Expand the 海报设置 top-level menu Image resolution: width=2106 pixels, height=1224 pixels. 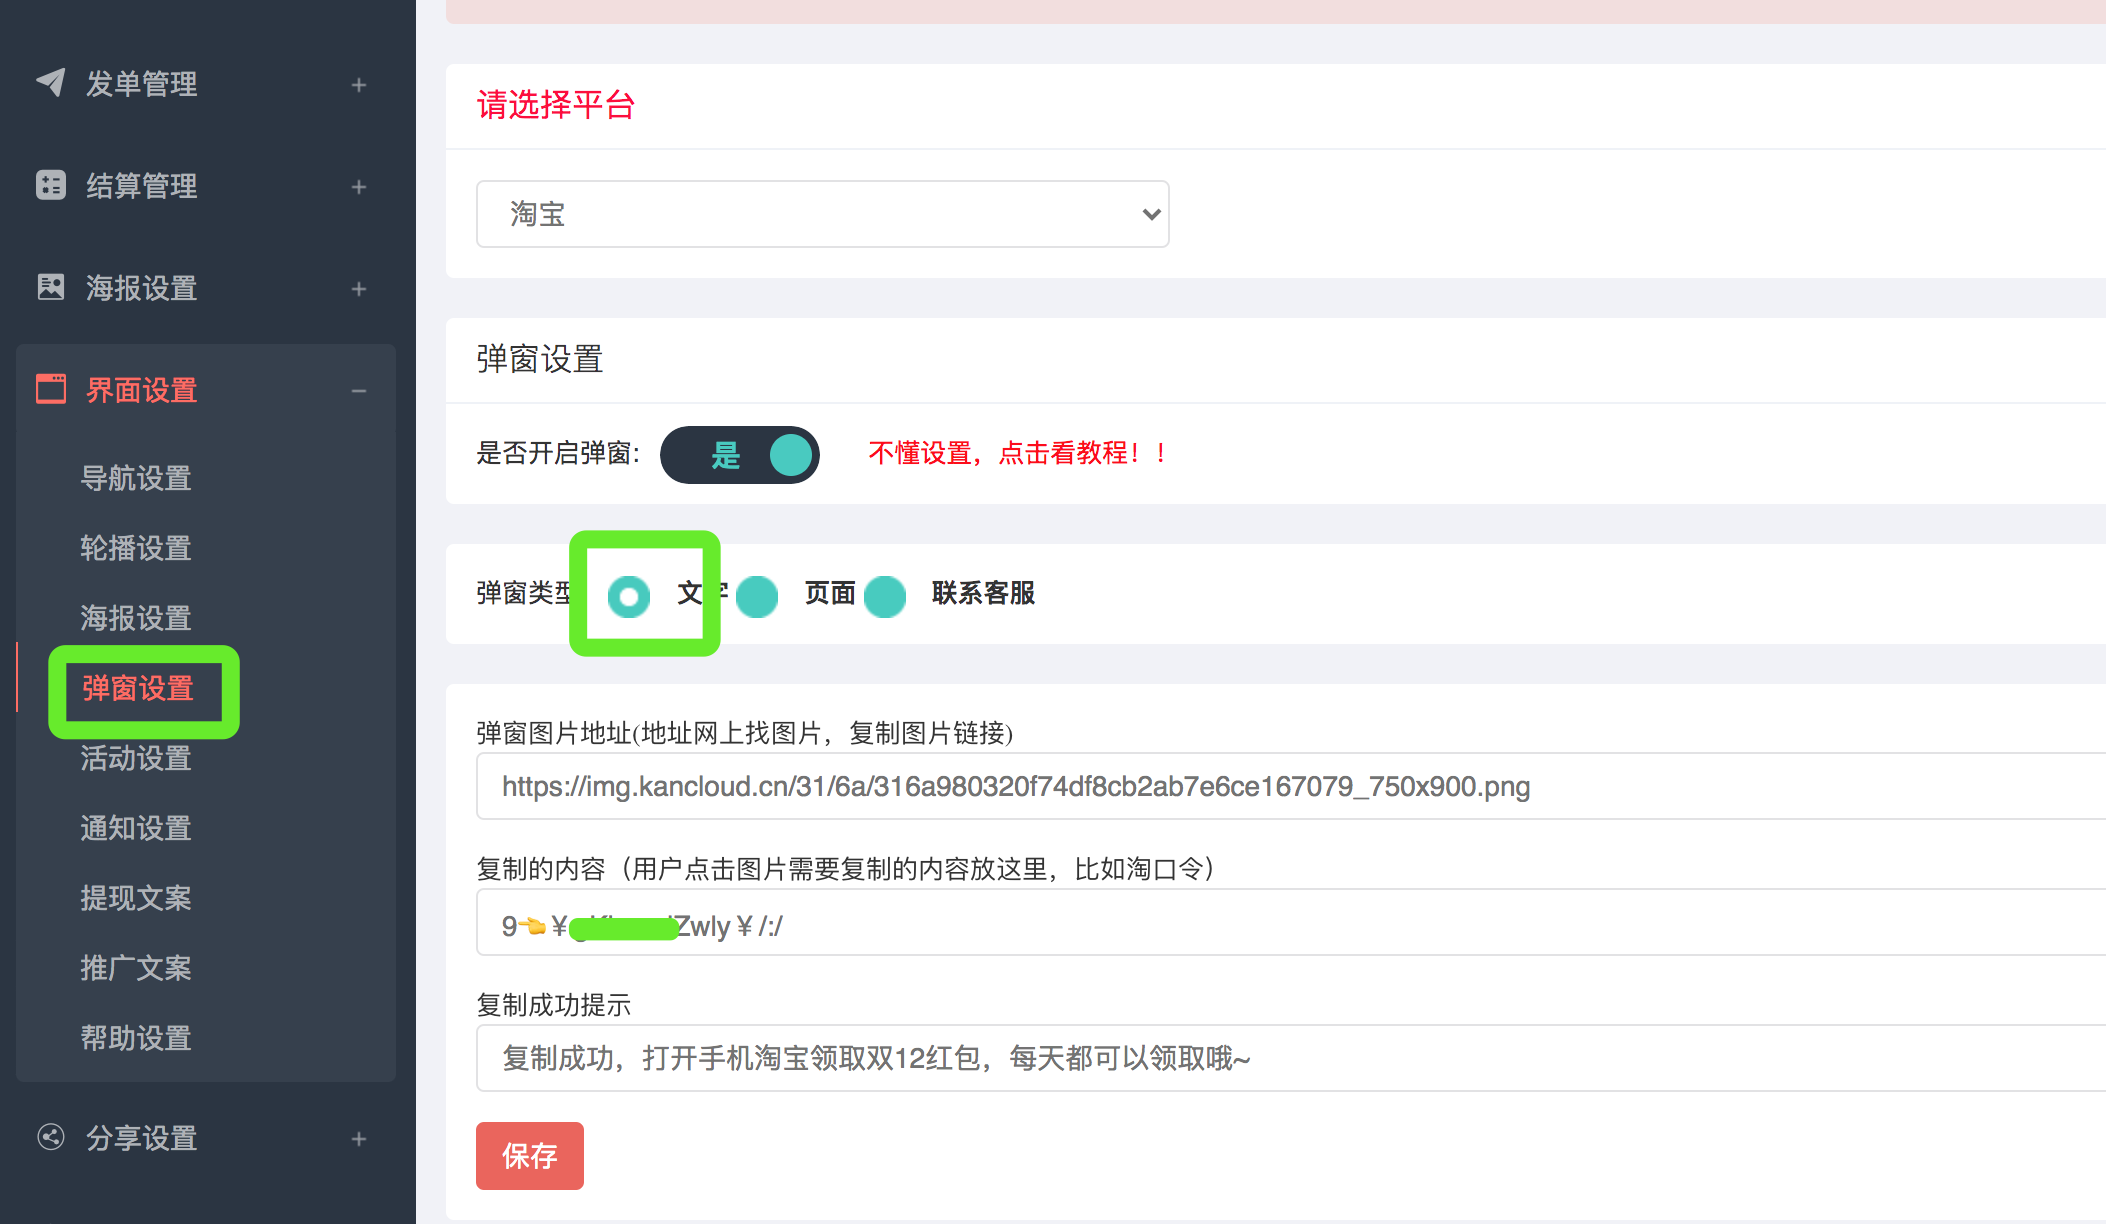[x=358, y=288]
